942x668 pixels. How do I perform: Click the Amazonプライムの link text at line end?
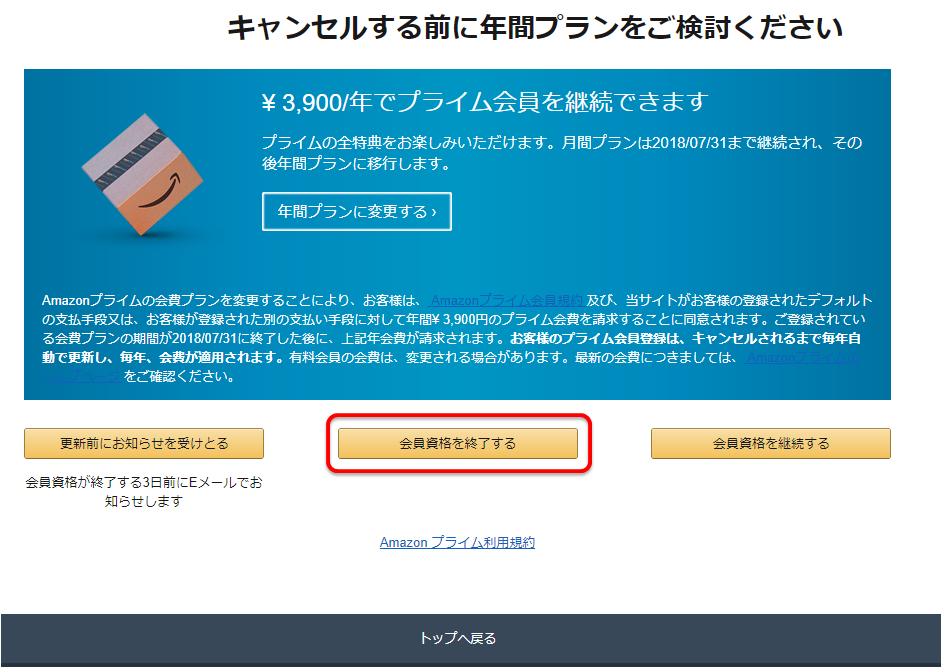click(803, 357)
